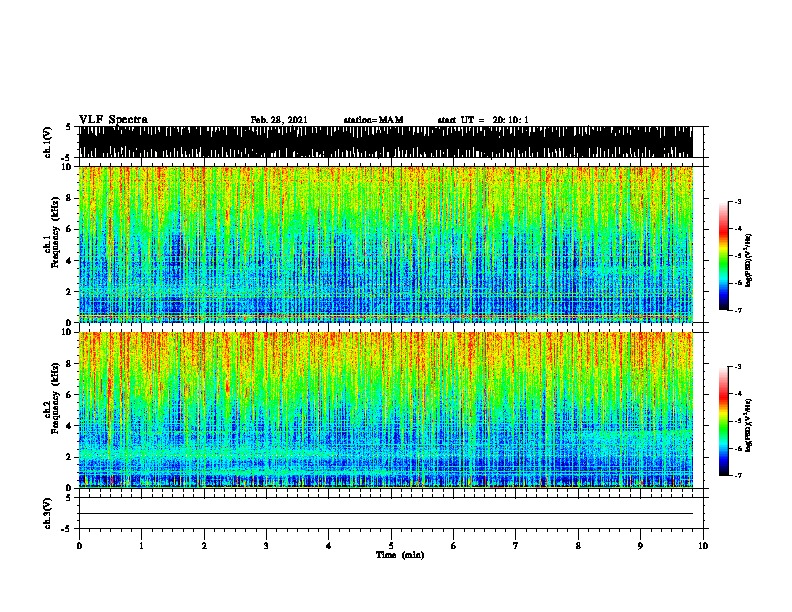
Task: Click the "-7" label on the ch.1 color scale
Action: point(738,310)
